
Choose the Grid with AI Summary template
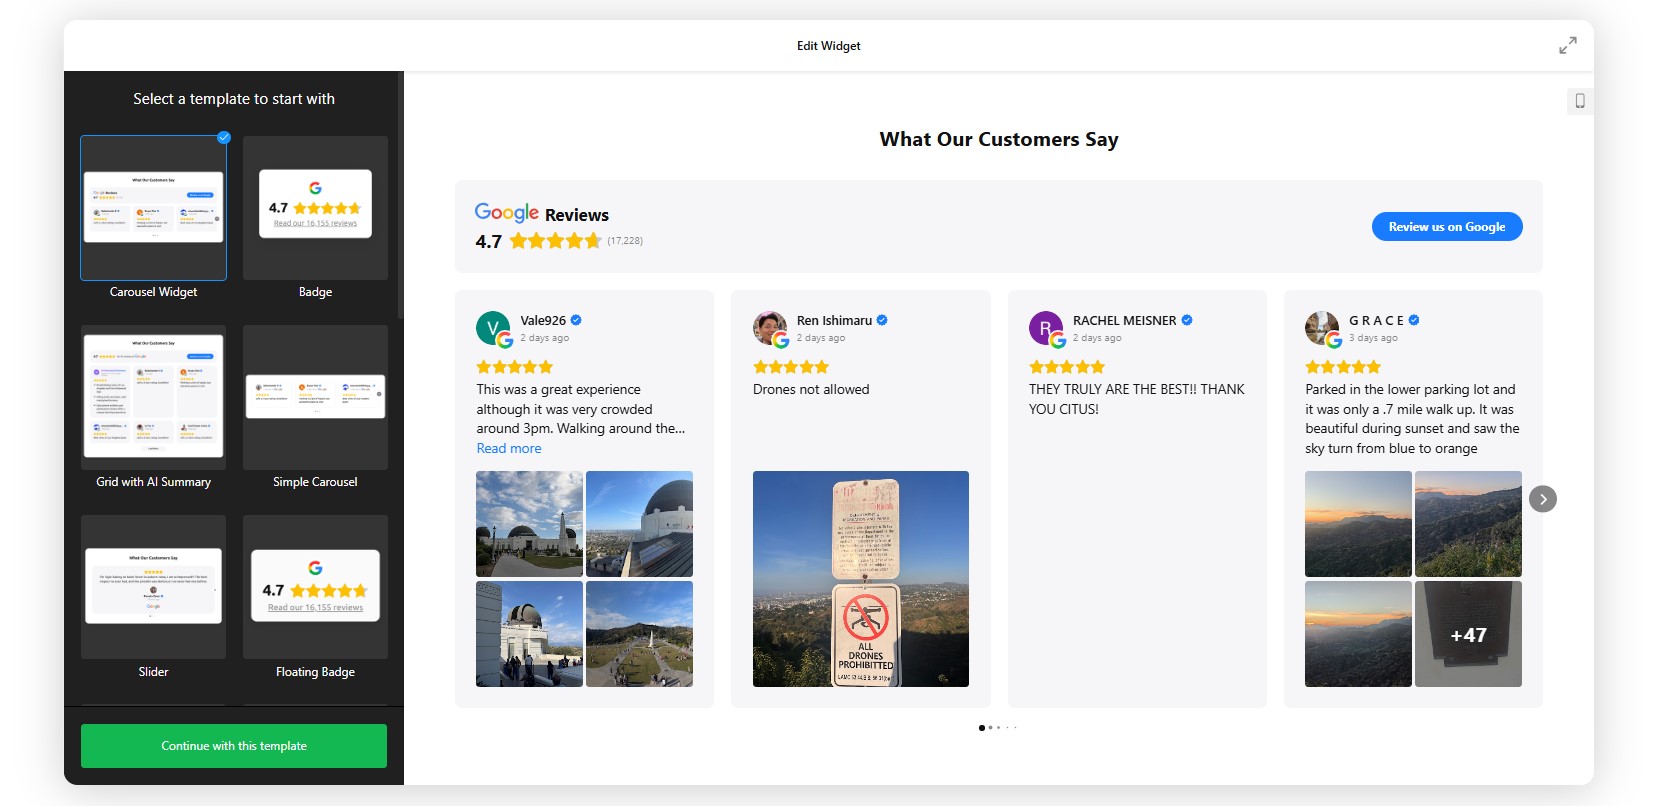click(153, 398)
